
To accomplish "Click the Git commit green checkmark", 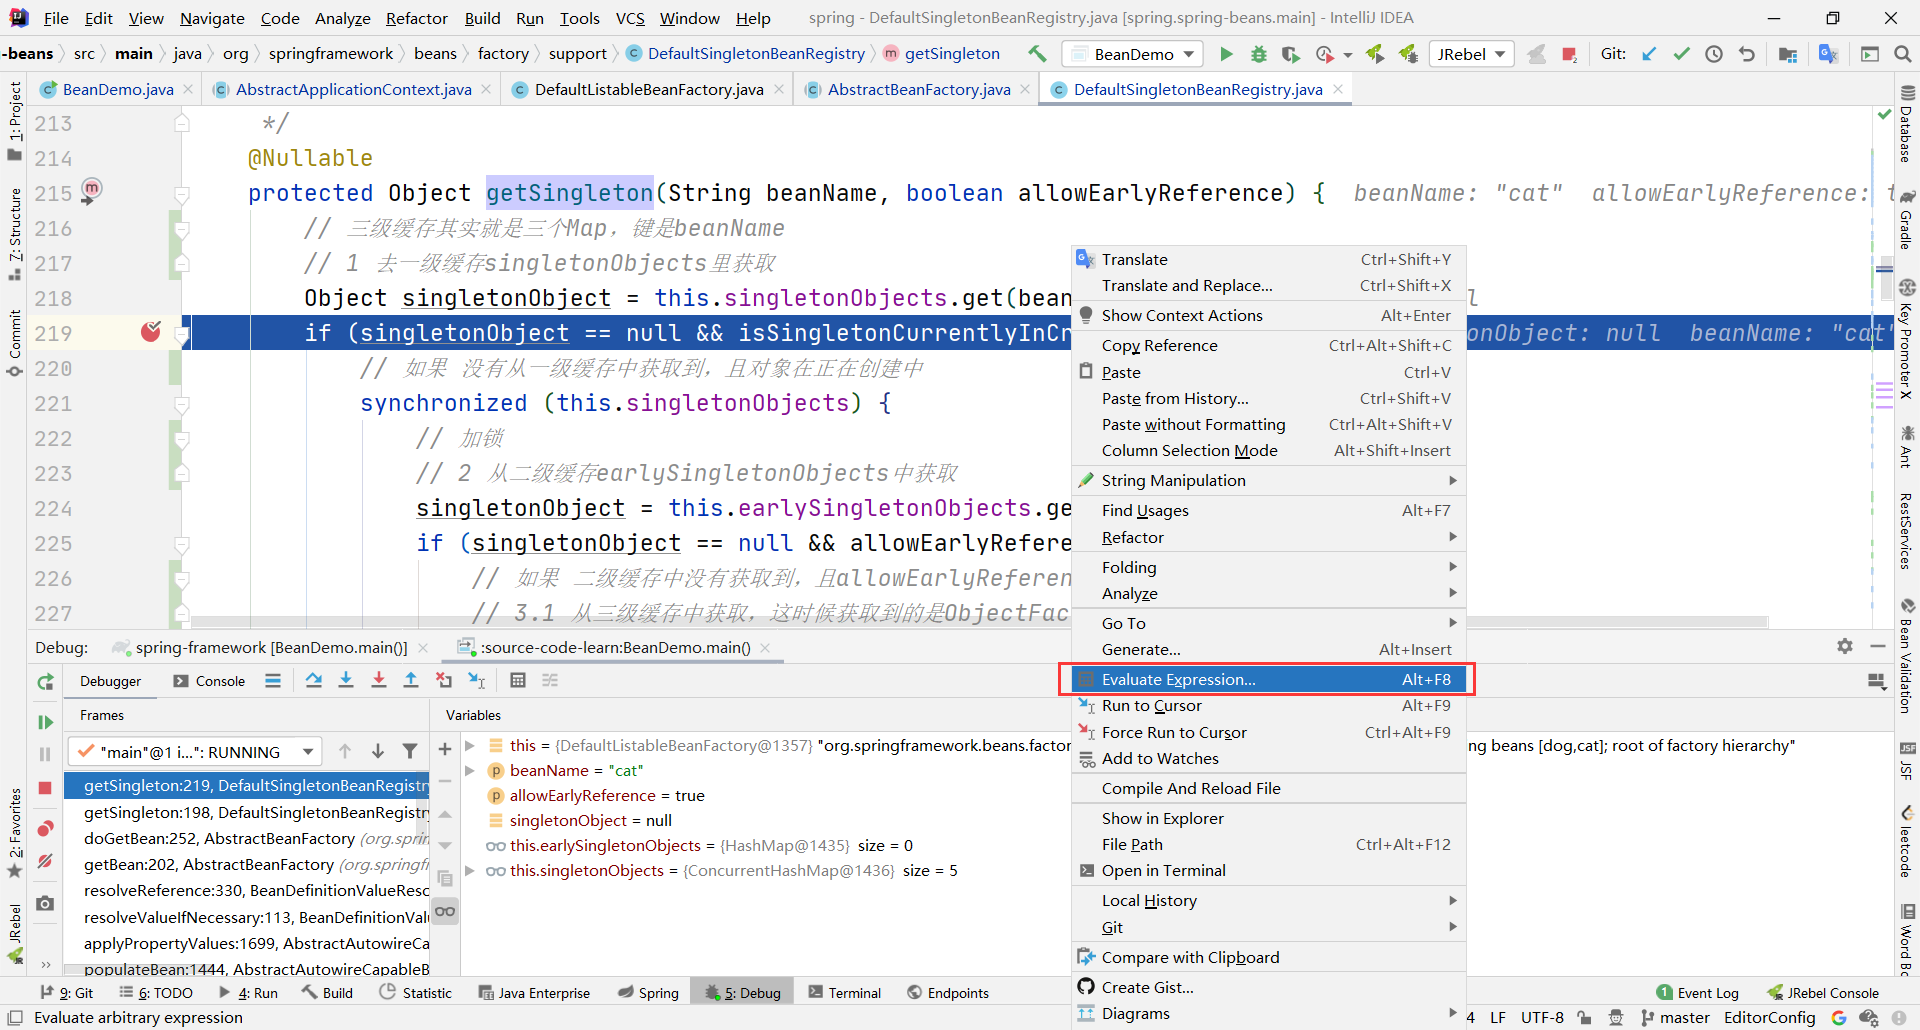I will [1682, 54].
